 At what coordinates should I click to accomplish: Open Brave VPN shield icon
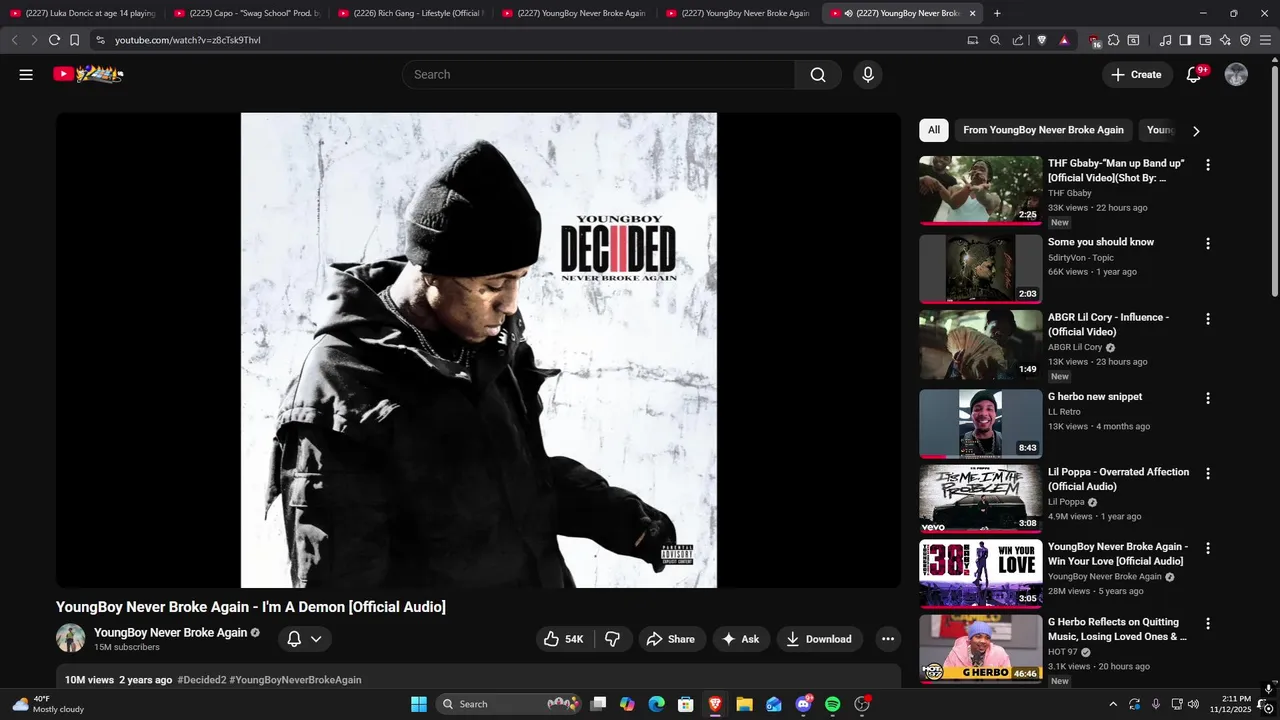(x=1245, y=40)
